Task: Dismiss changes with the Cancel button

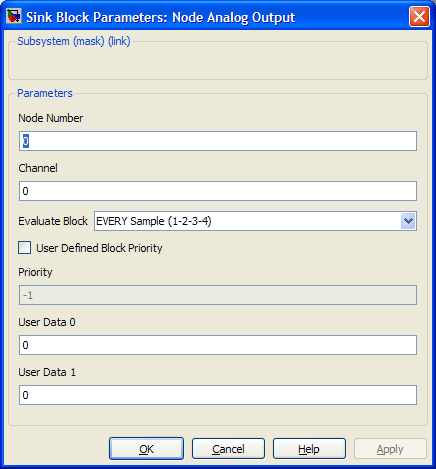Action: 228,449
